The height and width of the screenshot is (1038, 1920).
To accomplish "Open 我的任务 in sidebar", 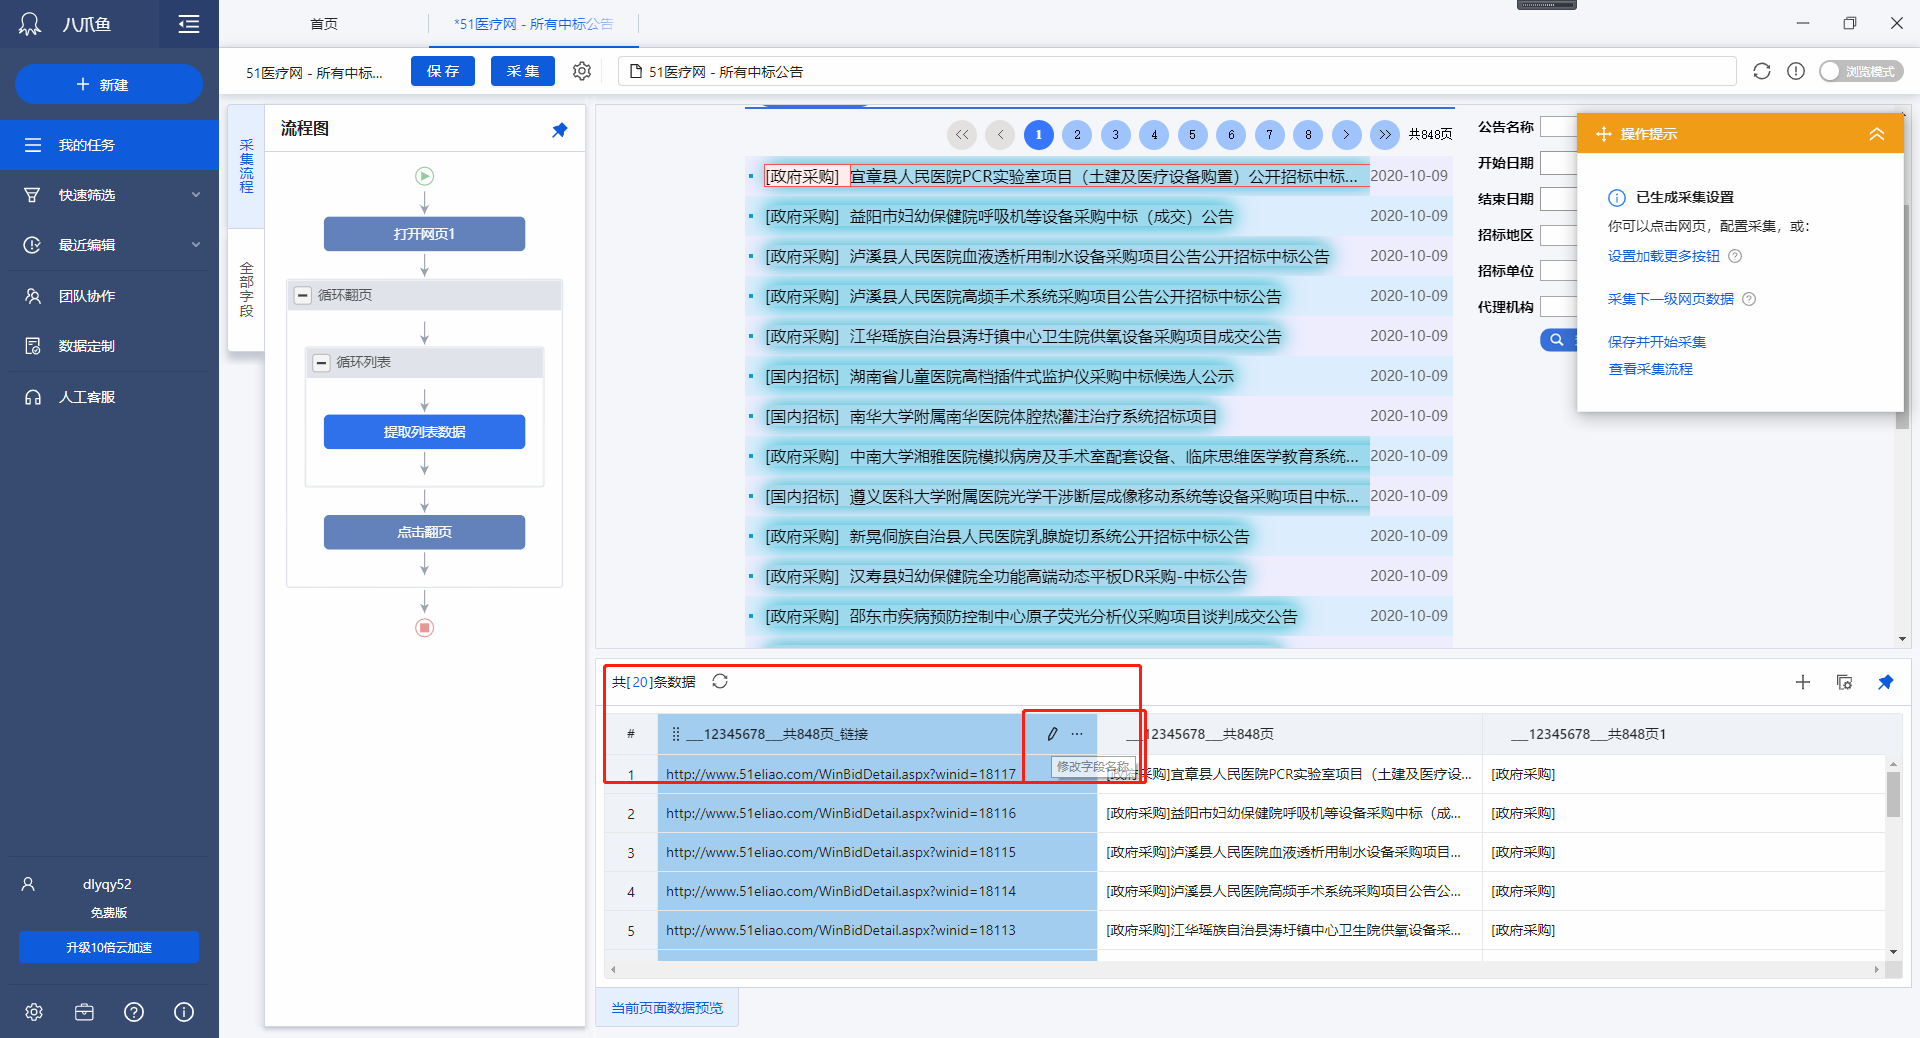I will pyautogui.click(x=109, y=145).
